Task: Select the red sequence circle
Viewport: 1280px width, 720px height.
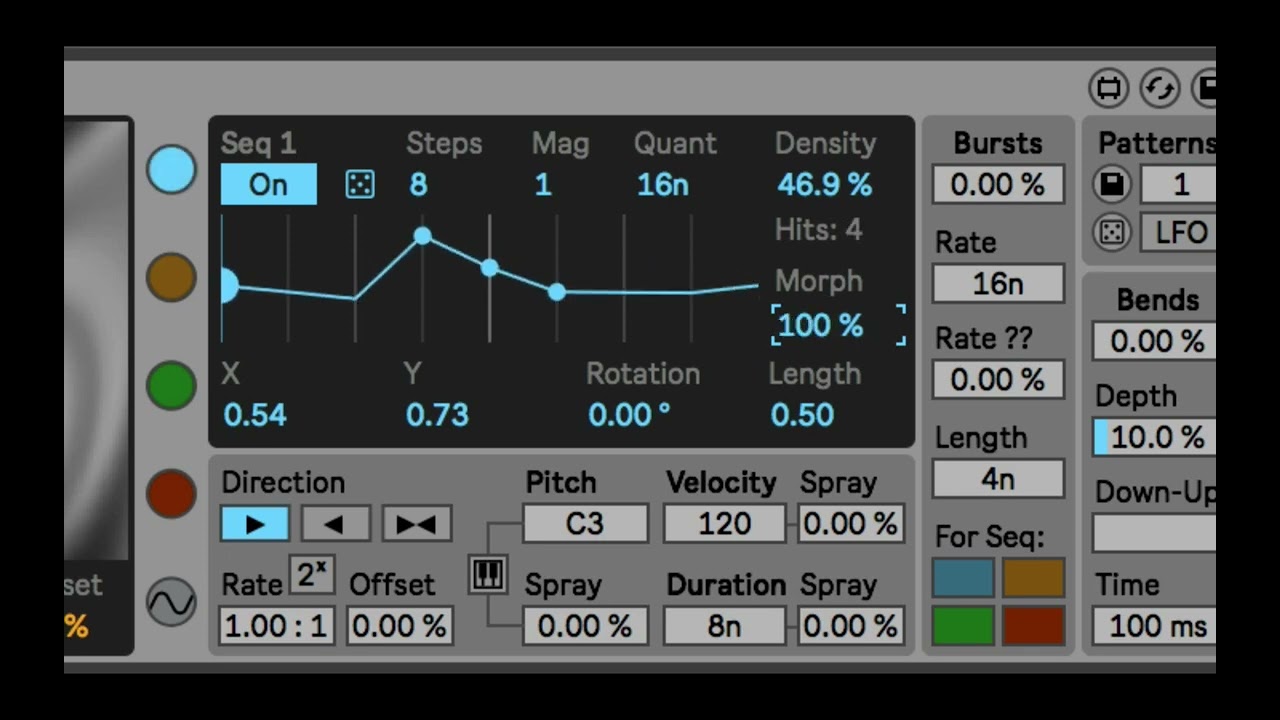Action: [x=171, y=493]
